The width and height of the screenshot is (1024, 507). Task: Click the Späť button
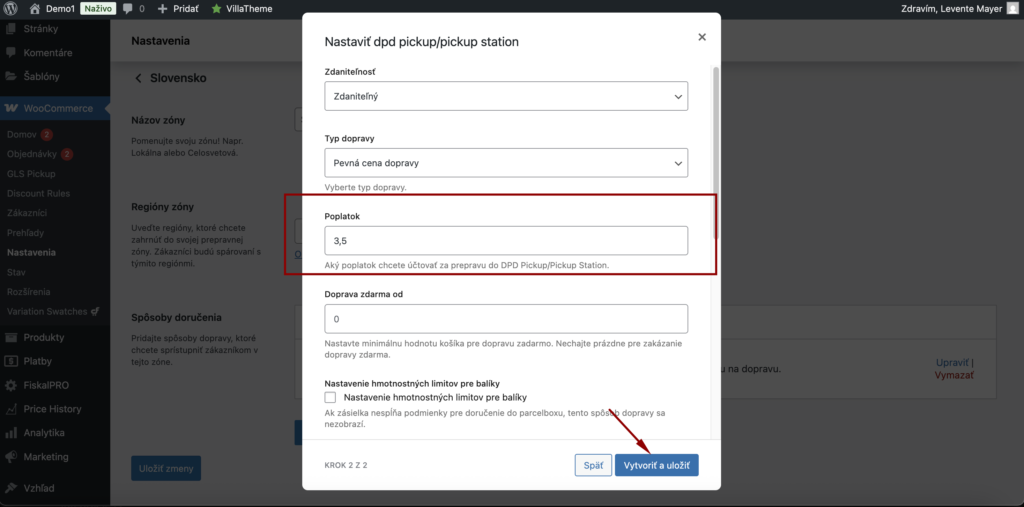pyautogui.click(x=592, y=466)
